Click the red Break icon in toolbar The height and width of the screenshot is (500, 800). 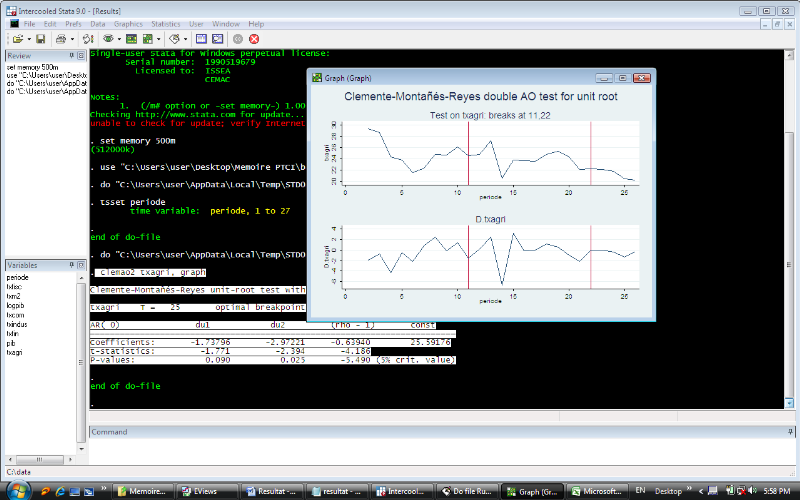254,38
